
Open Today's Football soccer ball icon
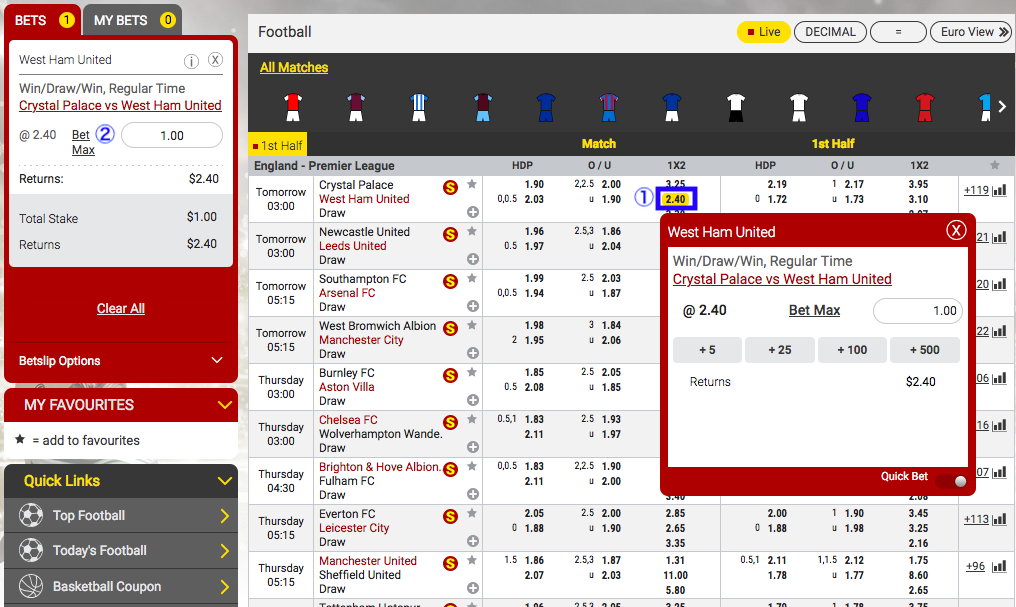pyautogui.click(x=30, y=551)
